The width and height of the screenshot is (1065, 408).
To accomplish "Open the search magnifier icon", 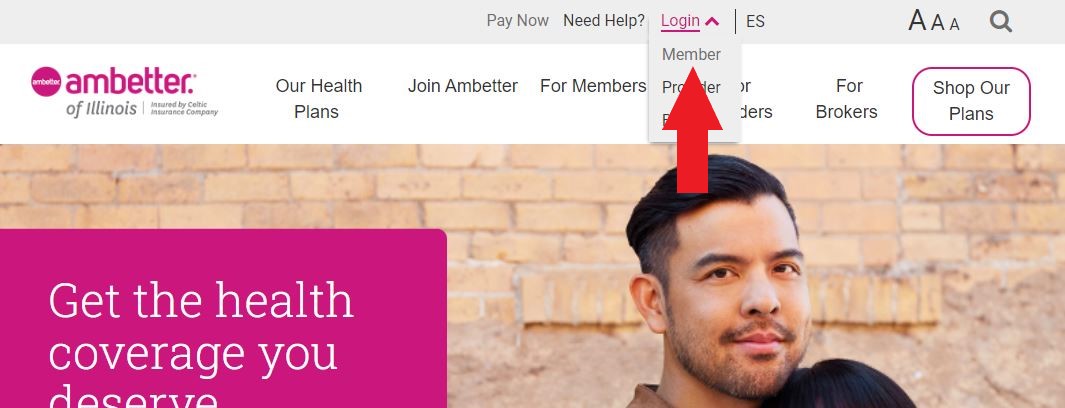I will pyautogui.click(x=1000, y=22).
